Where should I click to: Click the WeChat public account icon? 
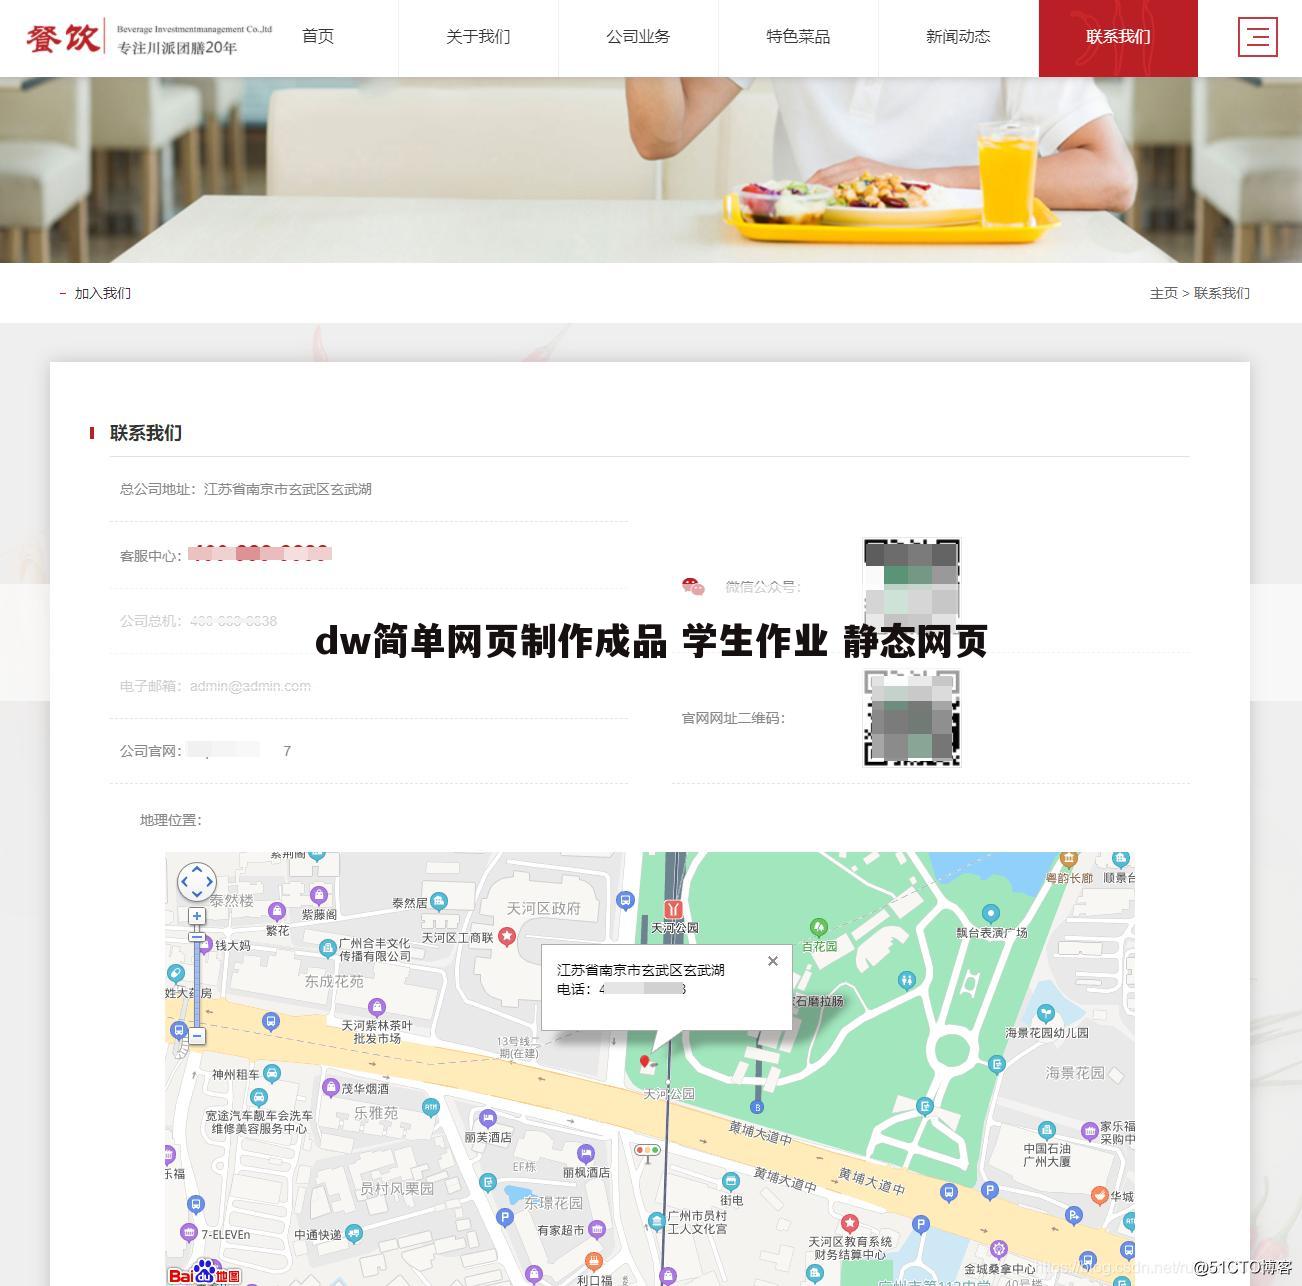pyautogui.click(x=694, y=587)
